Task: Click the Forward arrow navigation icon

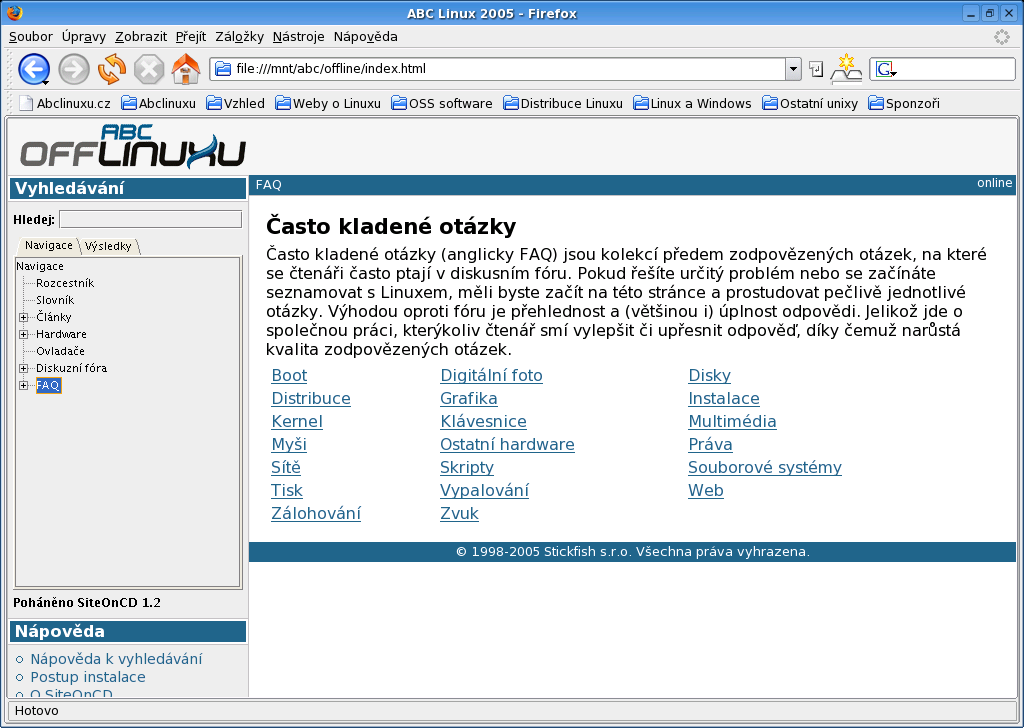Action: click(74, 69)
